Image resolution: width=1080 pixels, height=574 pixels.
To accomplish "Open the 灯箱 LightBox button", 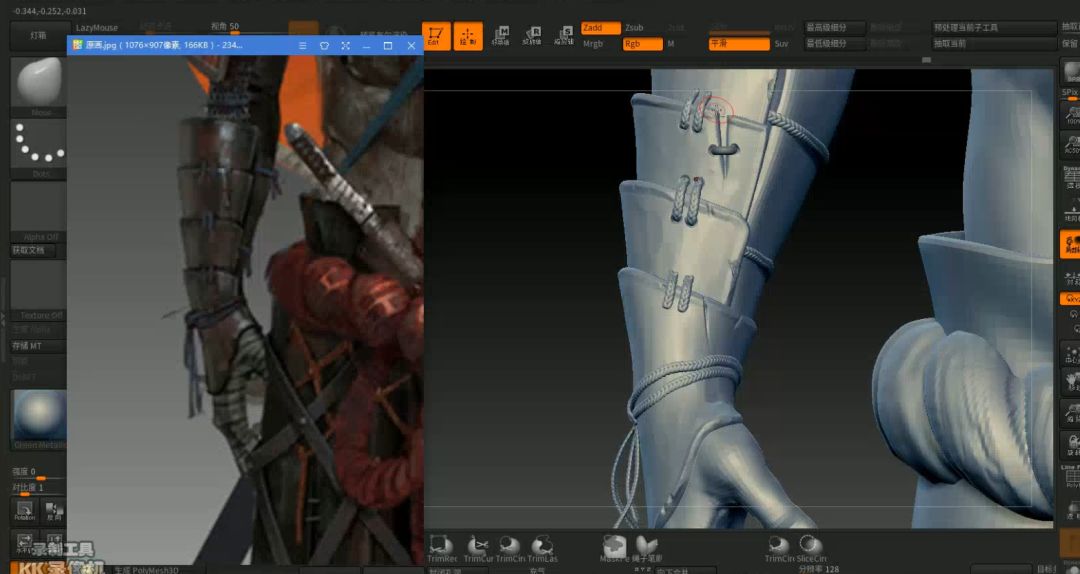I will pyautogui.click(x=38, y=35).
